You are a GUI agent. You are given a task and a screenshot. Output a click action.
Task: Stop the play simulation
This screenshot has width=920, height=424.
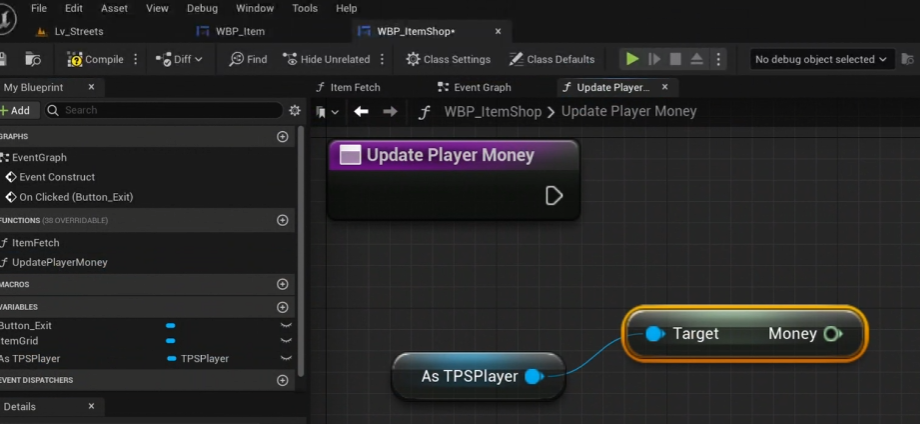coord(675,59)
